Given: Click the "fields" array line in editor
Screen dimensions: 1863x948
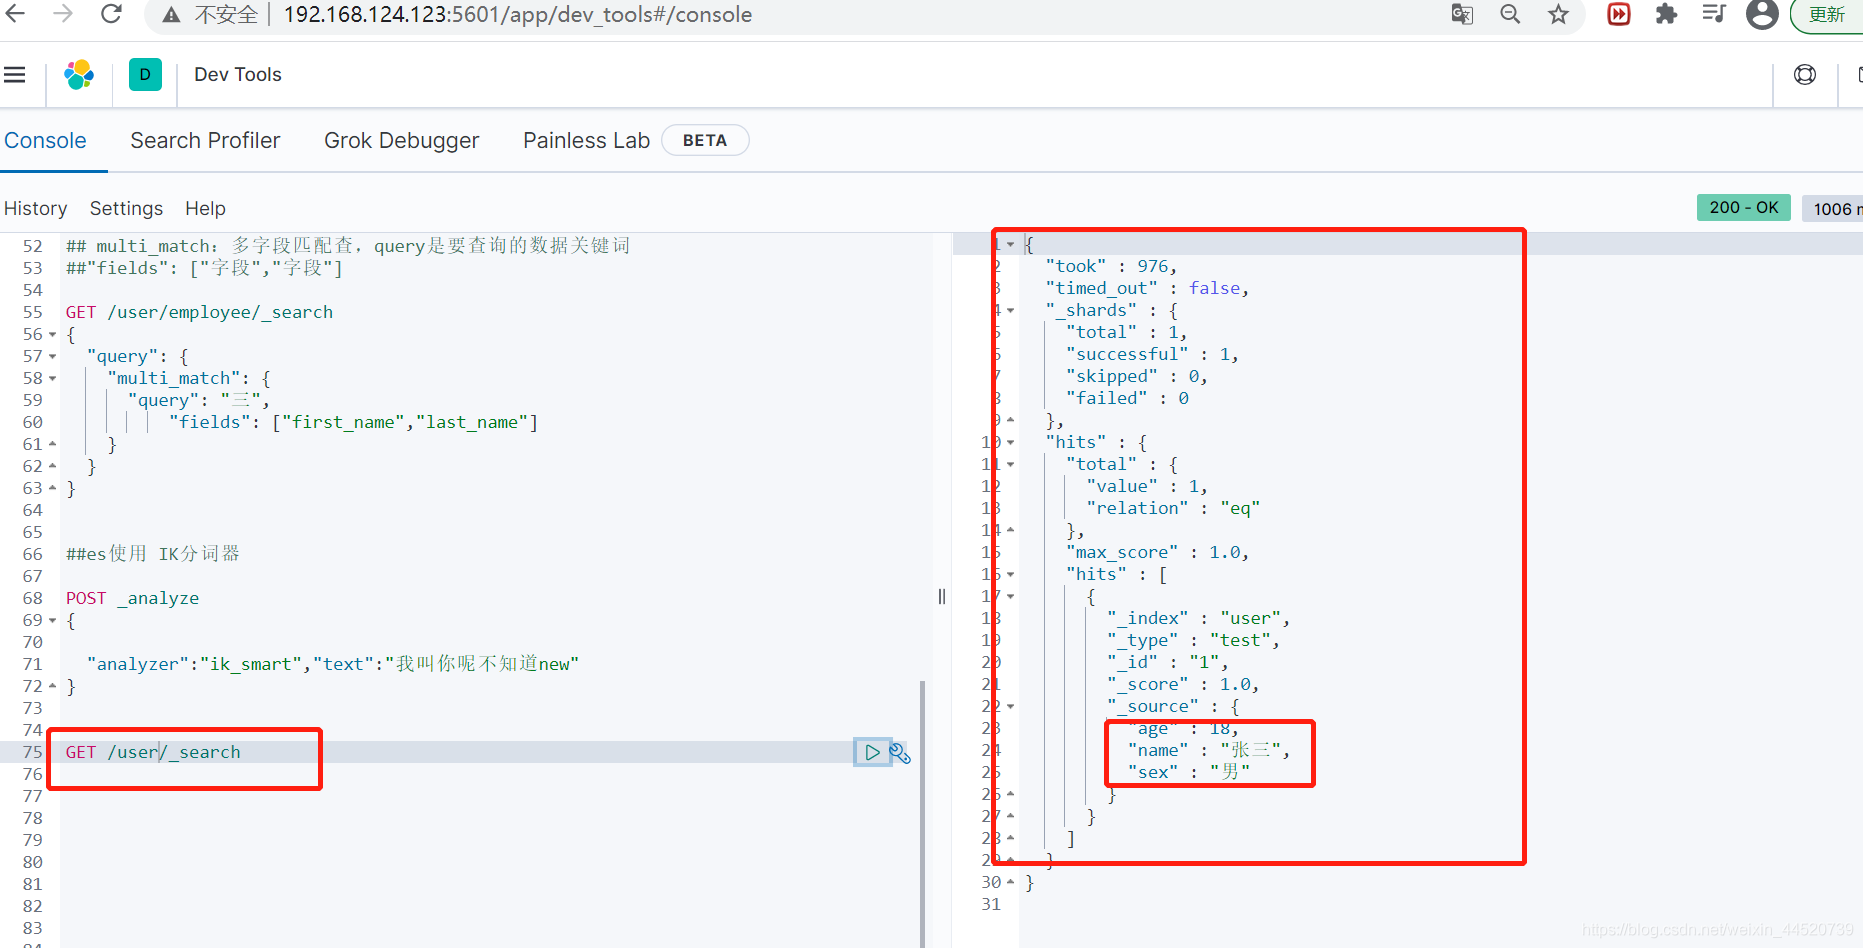Looking at the screenshot, I should [x=353, y=422].
